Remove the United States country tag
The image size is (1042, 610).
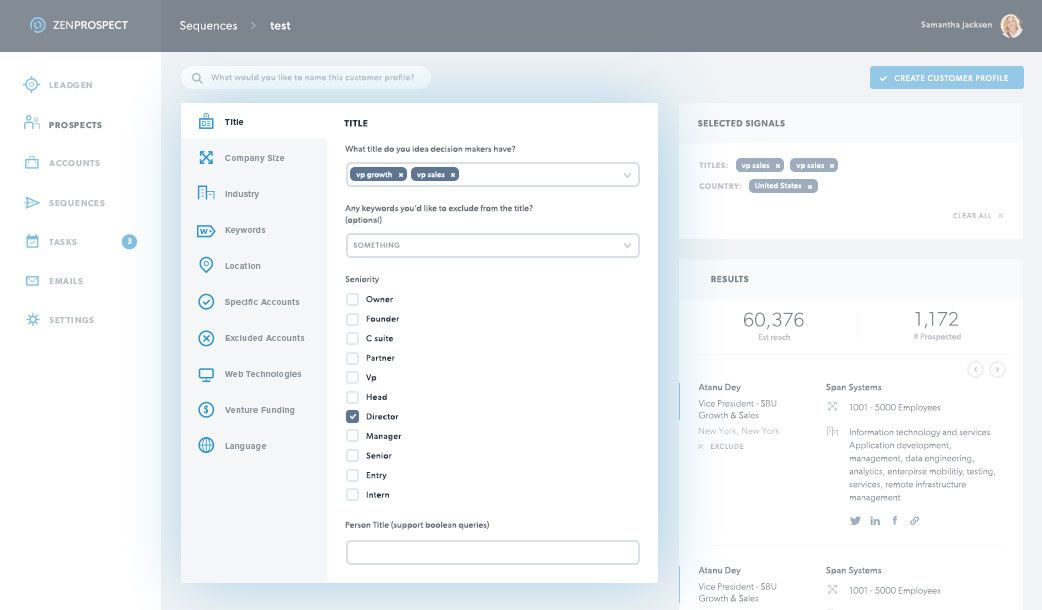[x=810, y=187]
